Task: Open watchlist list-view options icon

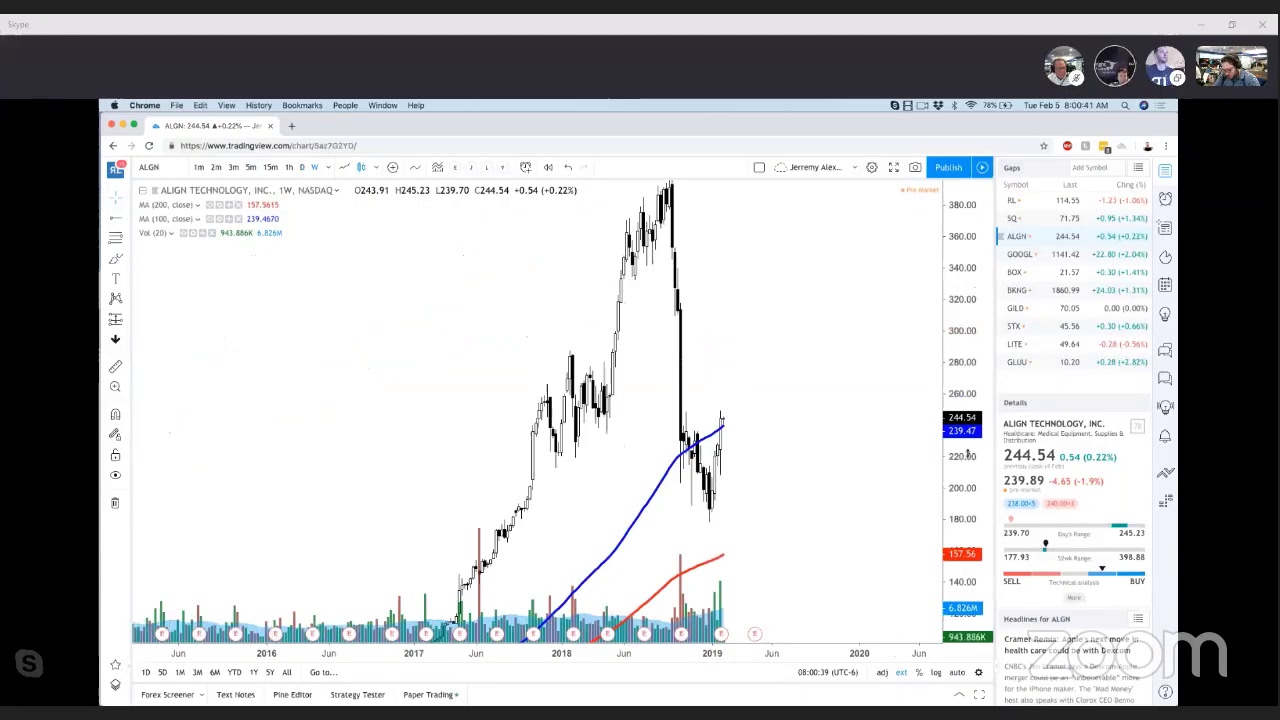Action: click(x=1138, y=168)
